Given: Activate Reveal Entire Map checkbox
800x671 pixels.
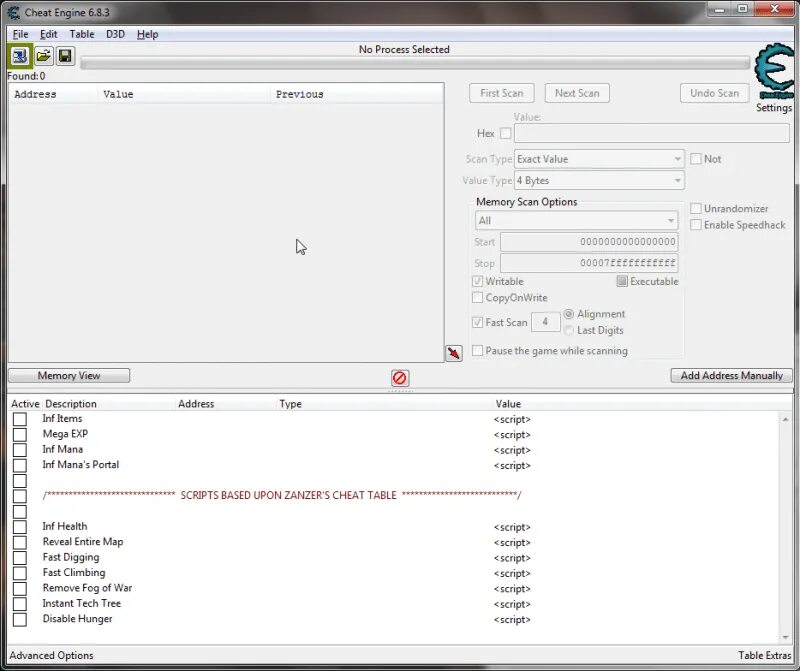Looking at the screenshot, I should coord(20,542).
